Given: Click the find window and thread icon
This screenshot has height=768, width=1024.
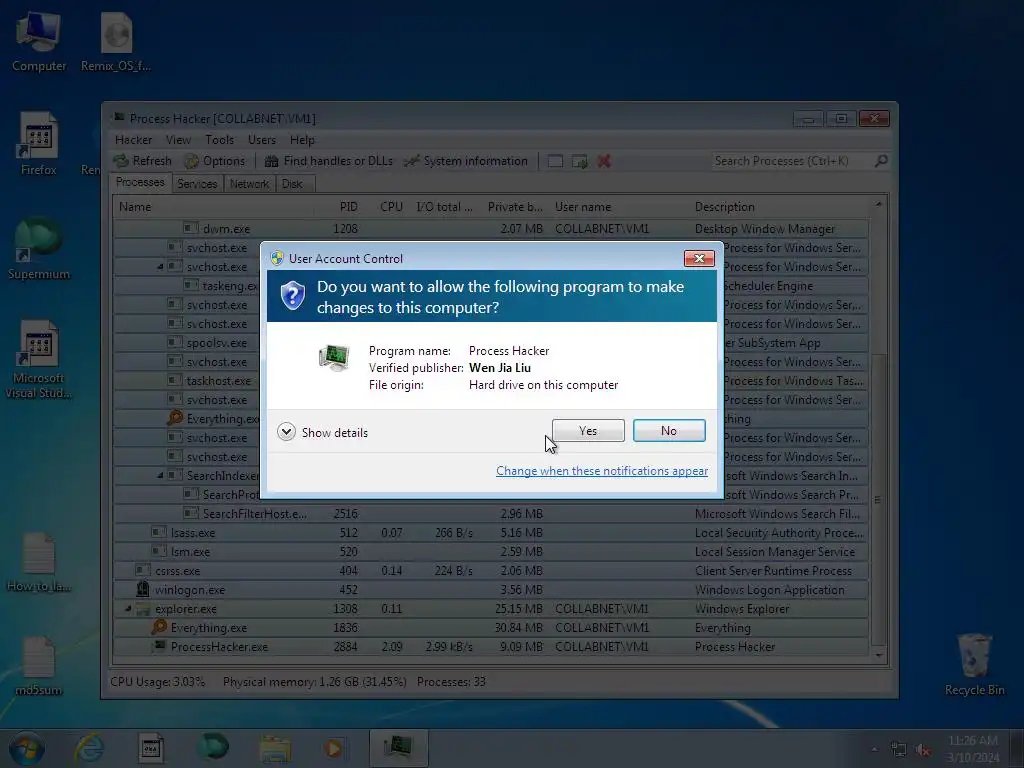Looking at the screenshot, I should coord(579,161).
